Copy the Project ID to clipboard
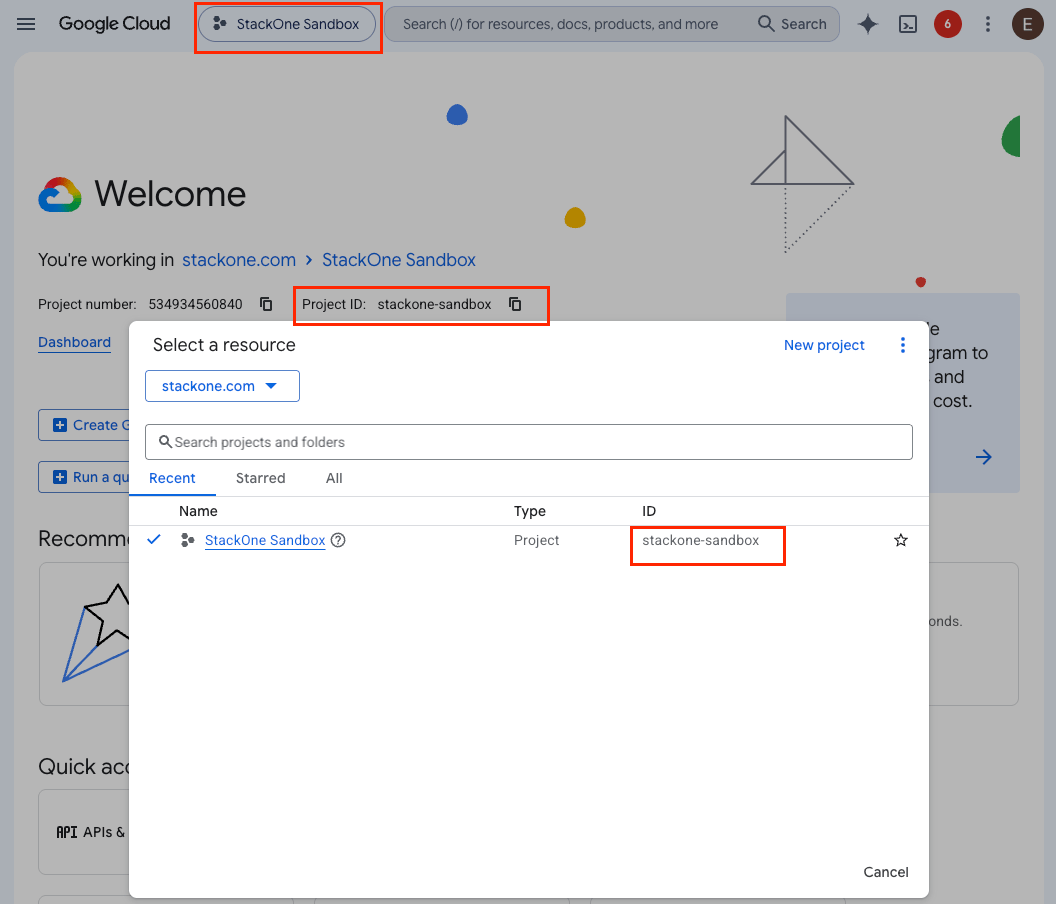The width and height of the screenshot is (1056, 904). (x=515, y=304)
